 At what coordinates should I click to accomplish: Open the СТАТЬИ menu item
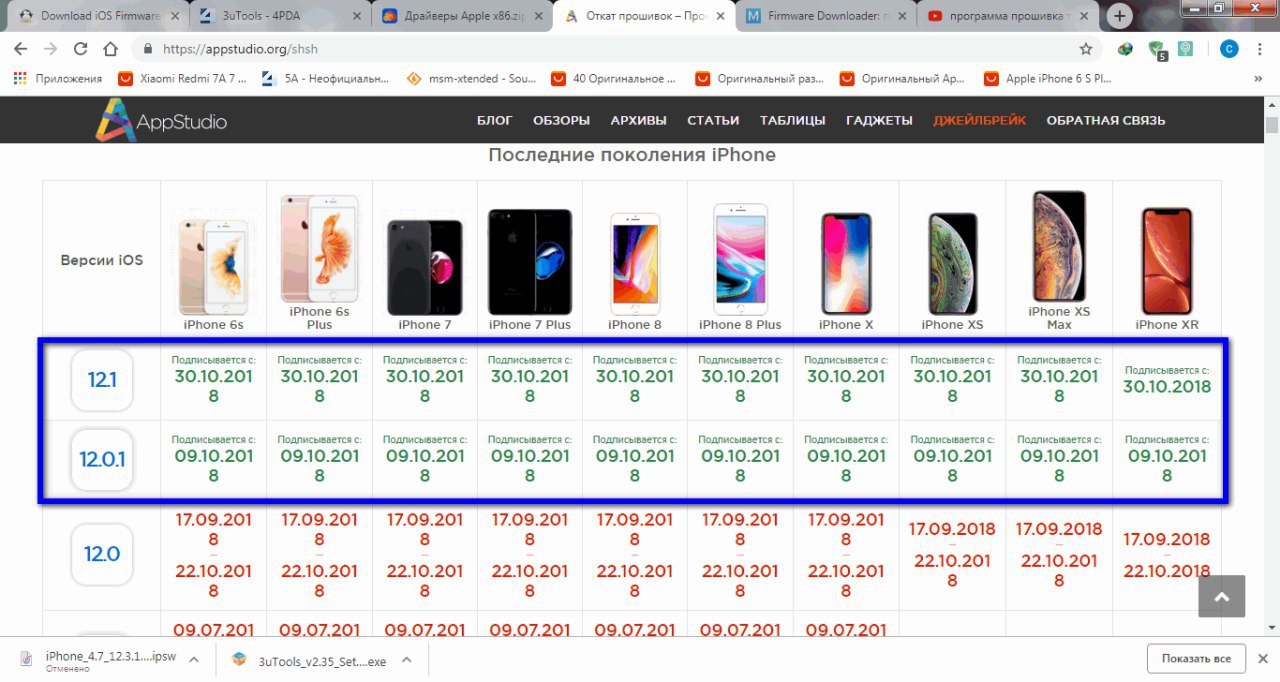click(x=713, y=120)
